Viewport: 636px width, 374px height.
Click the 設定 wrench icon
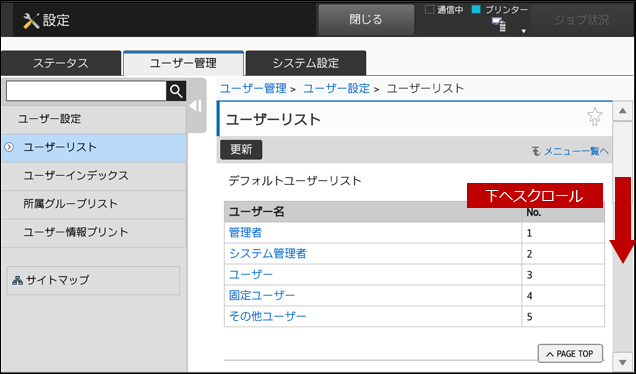tap(31, 21)
